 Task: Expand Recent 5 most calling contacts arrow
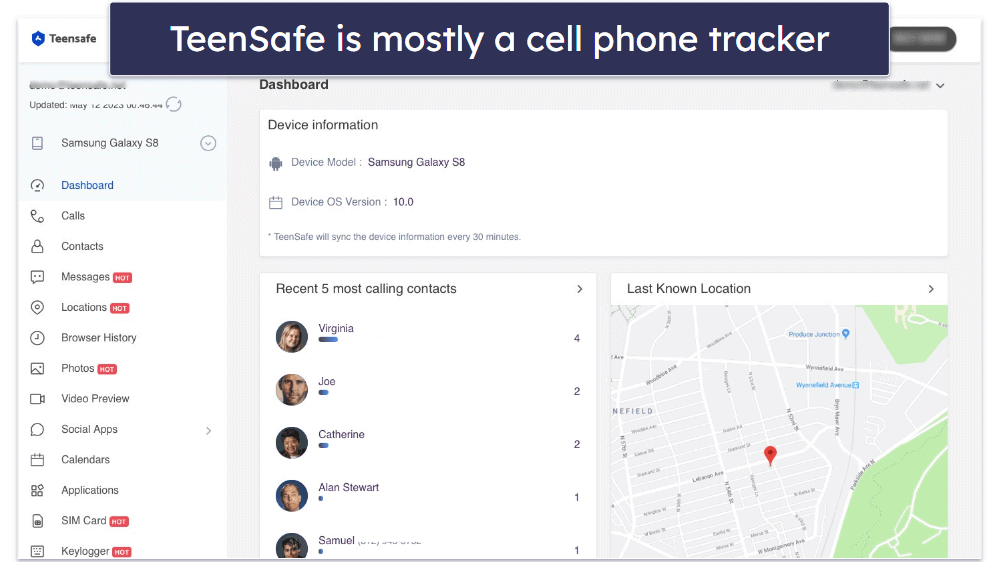[579, 289]
